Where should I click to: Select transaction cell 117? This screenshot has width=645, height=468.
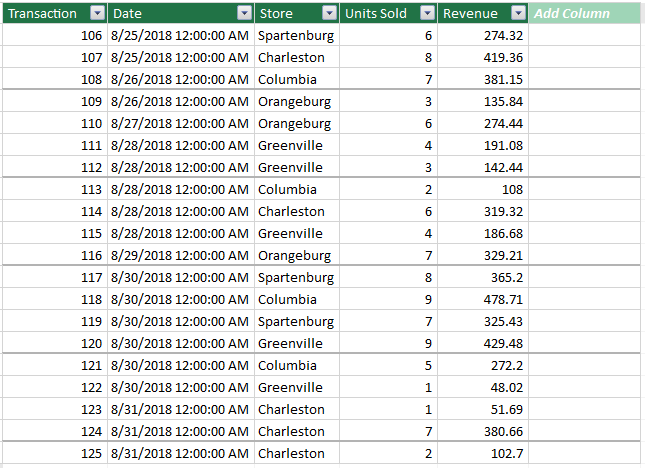pos(55,277)
